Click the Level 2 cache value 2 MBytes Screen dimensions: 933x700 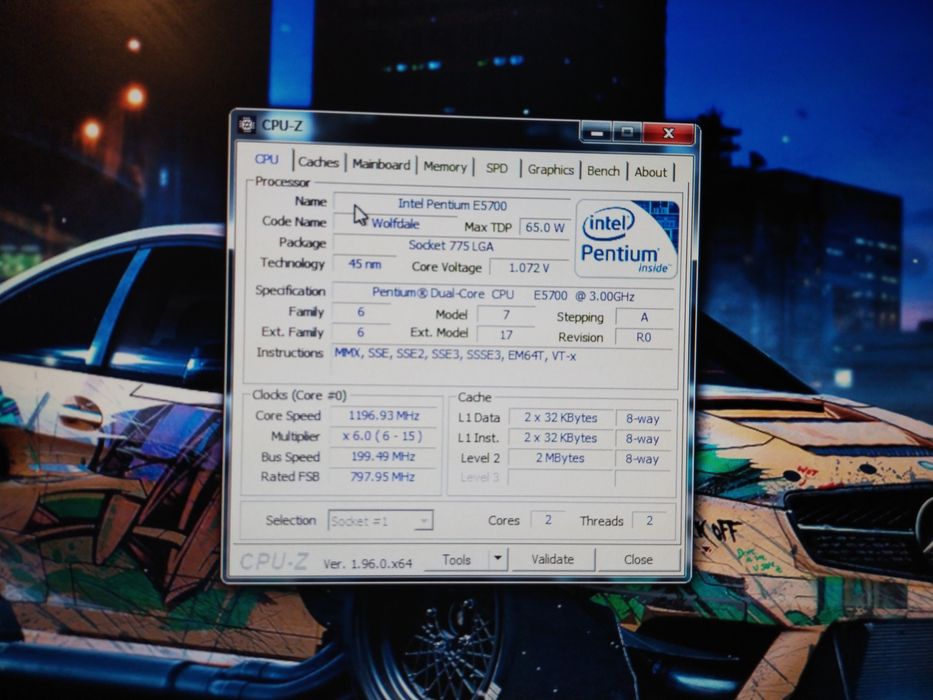coord(560,458)
